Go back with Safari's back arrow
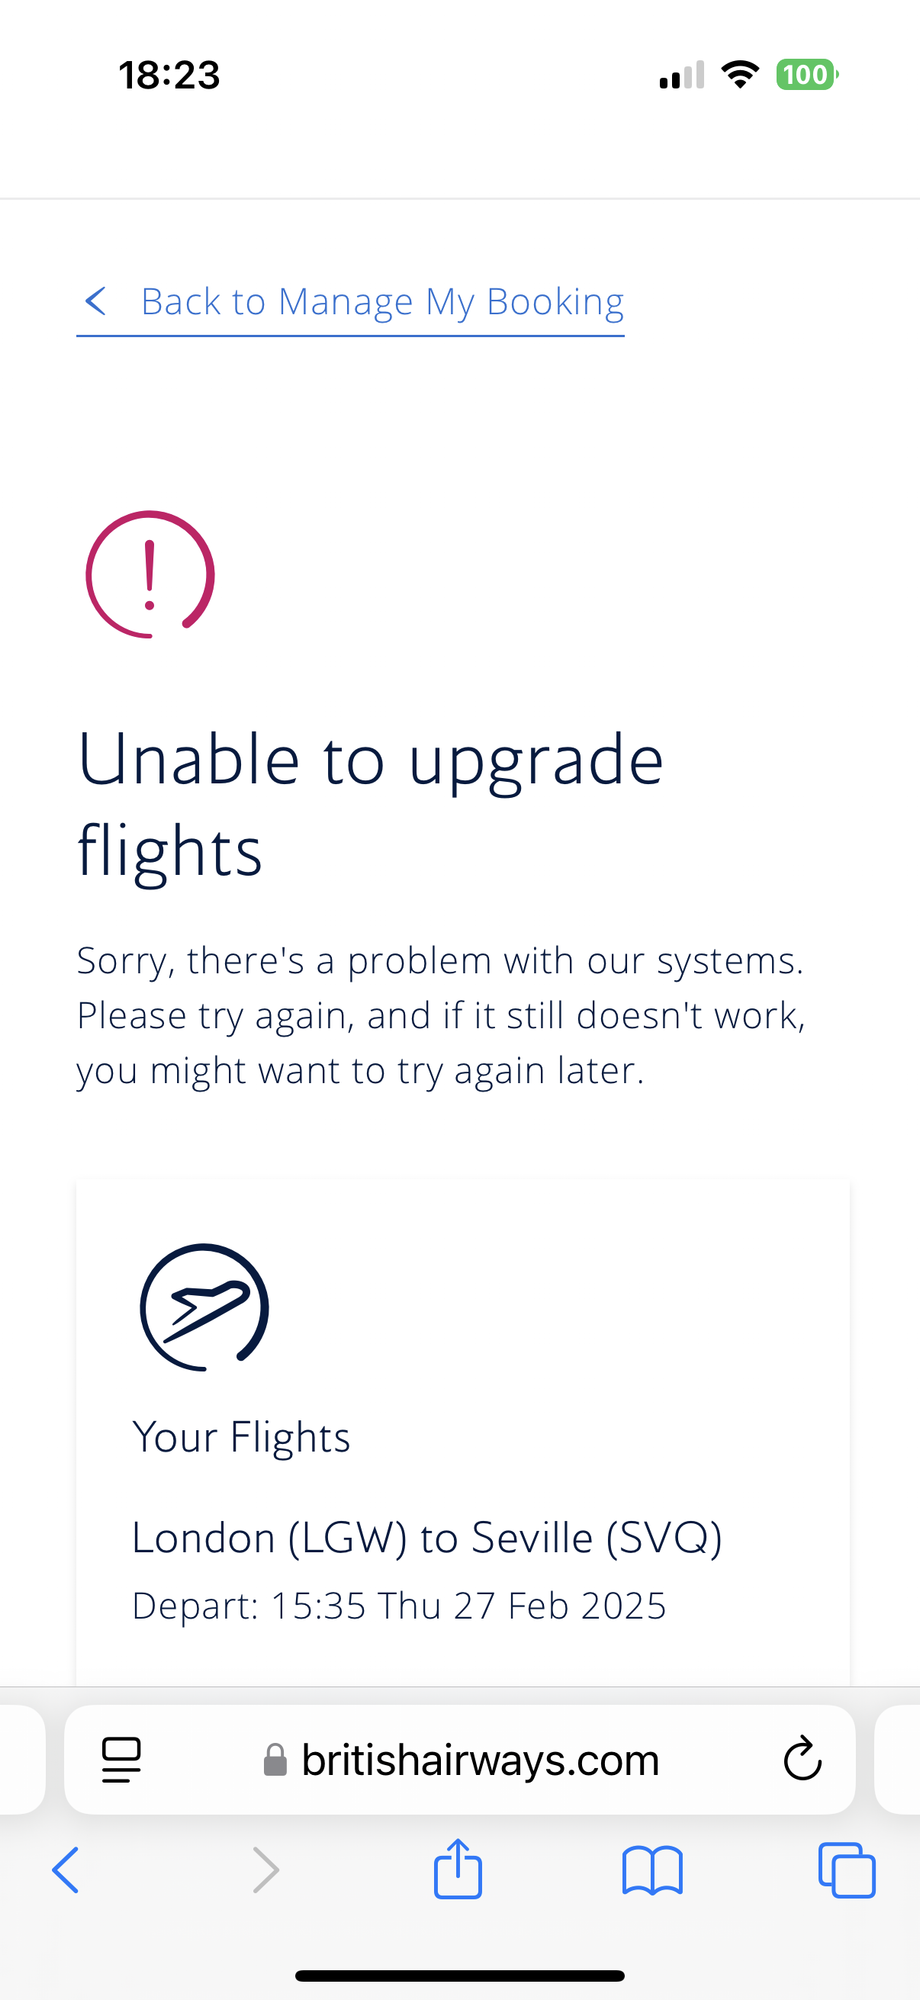This screenshot has width=920, height=2000. tap(65, 1870)
